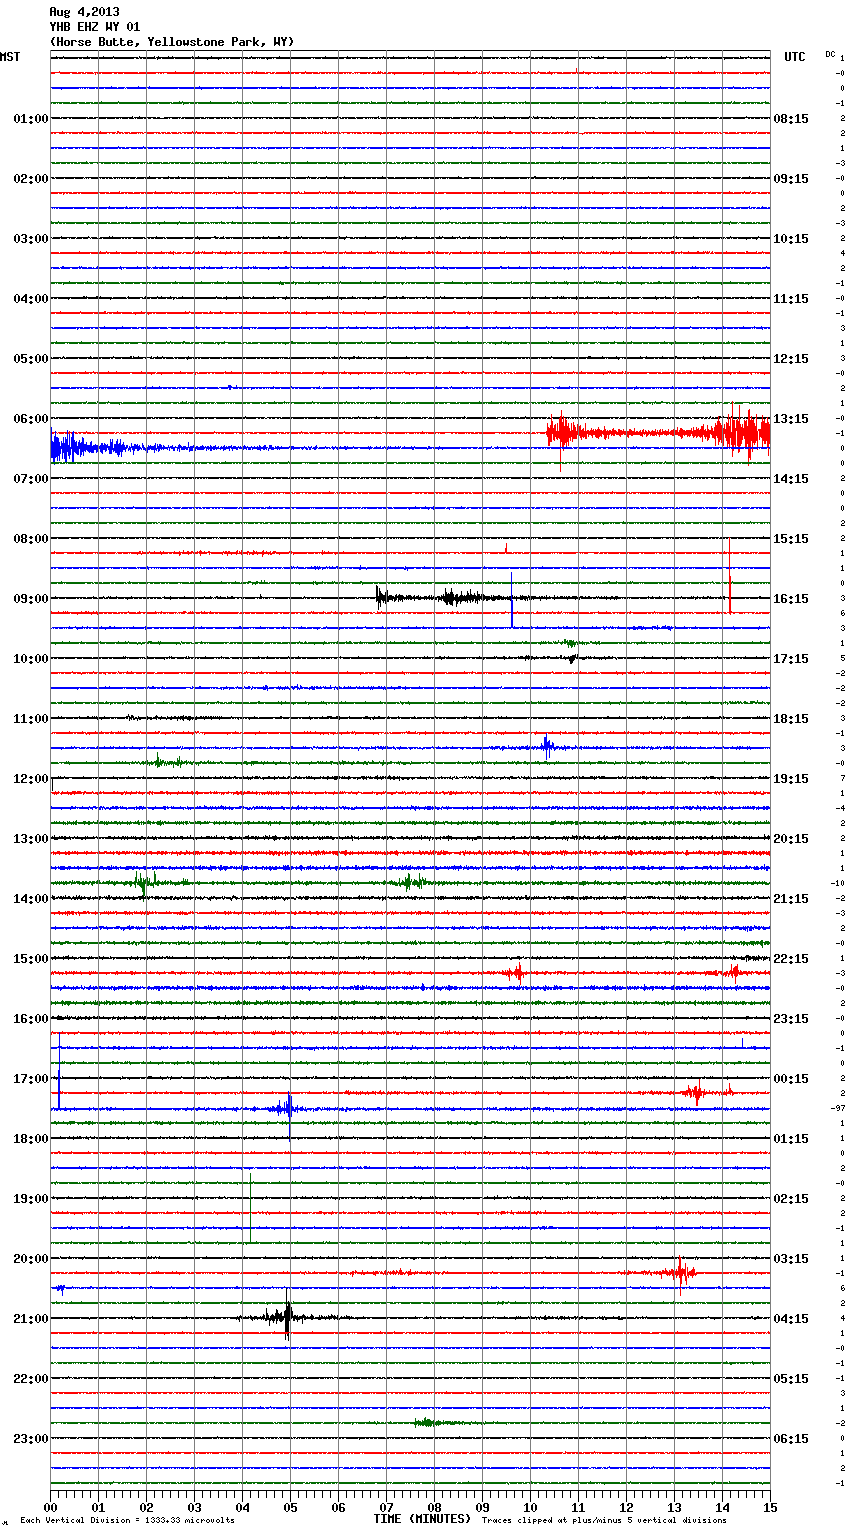Click the DC offset value -10
This screenshot has height=1534, width=850.
click(838, 883)
